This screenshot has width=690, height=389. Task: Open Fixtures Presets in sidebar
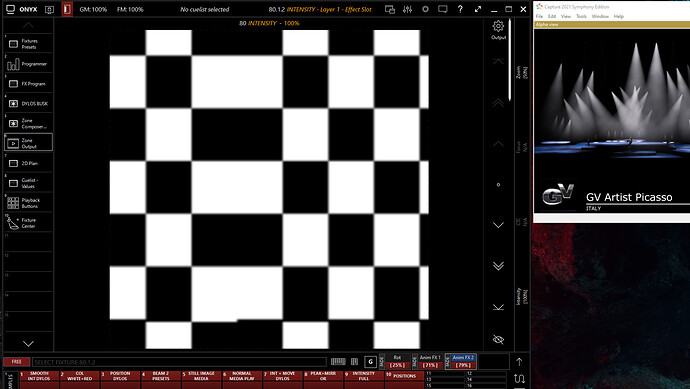pyautogui.click(x=28, y=44)
